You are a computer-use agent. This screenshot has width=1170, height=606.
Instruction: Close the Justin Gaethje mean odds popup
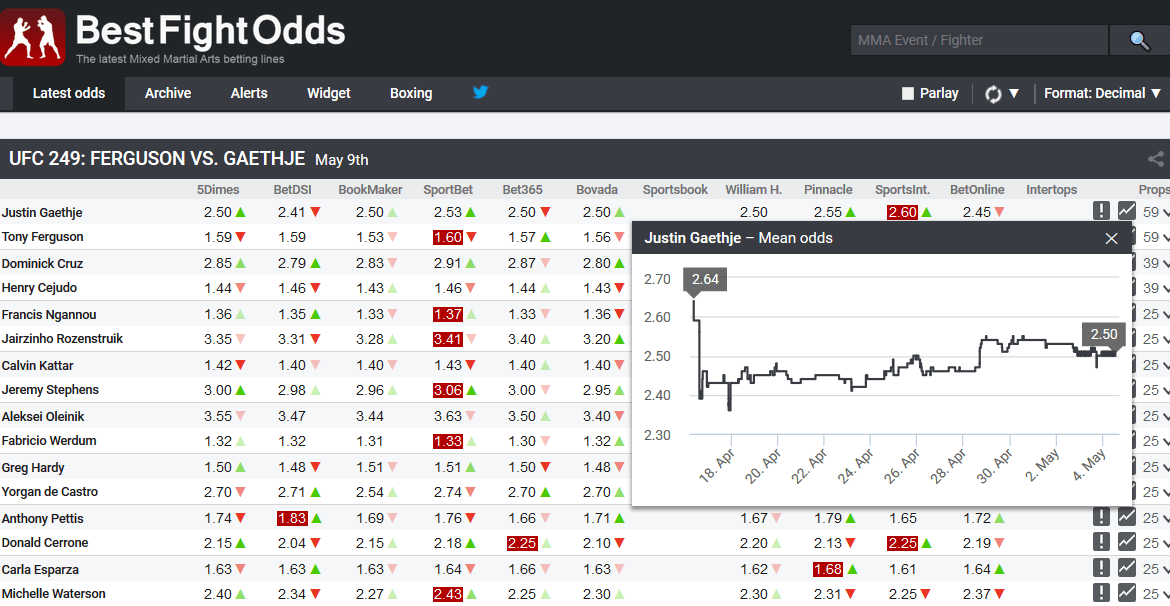point(1111,238)
